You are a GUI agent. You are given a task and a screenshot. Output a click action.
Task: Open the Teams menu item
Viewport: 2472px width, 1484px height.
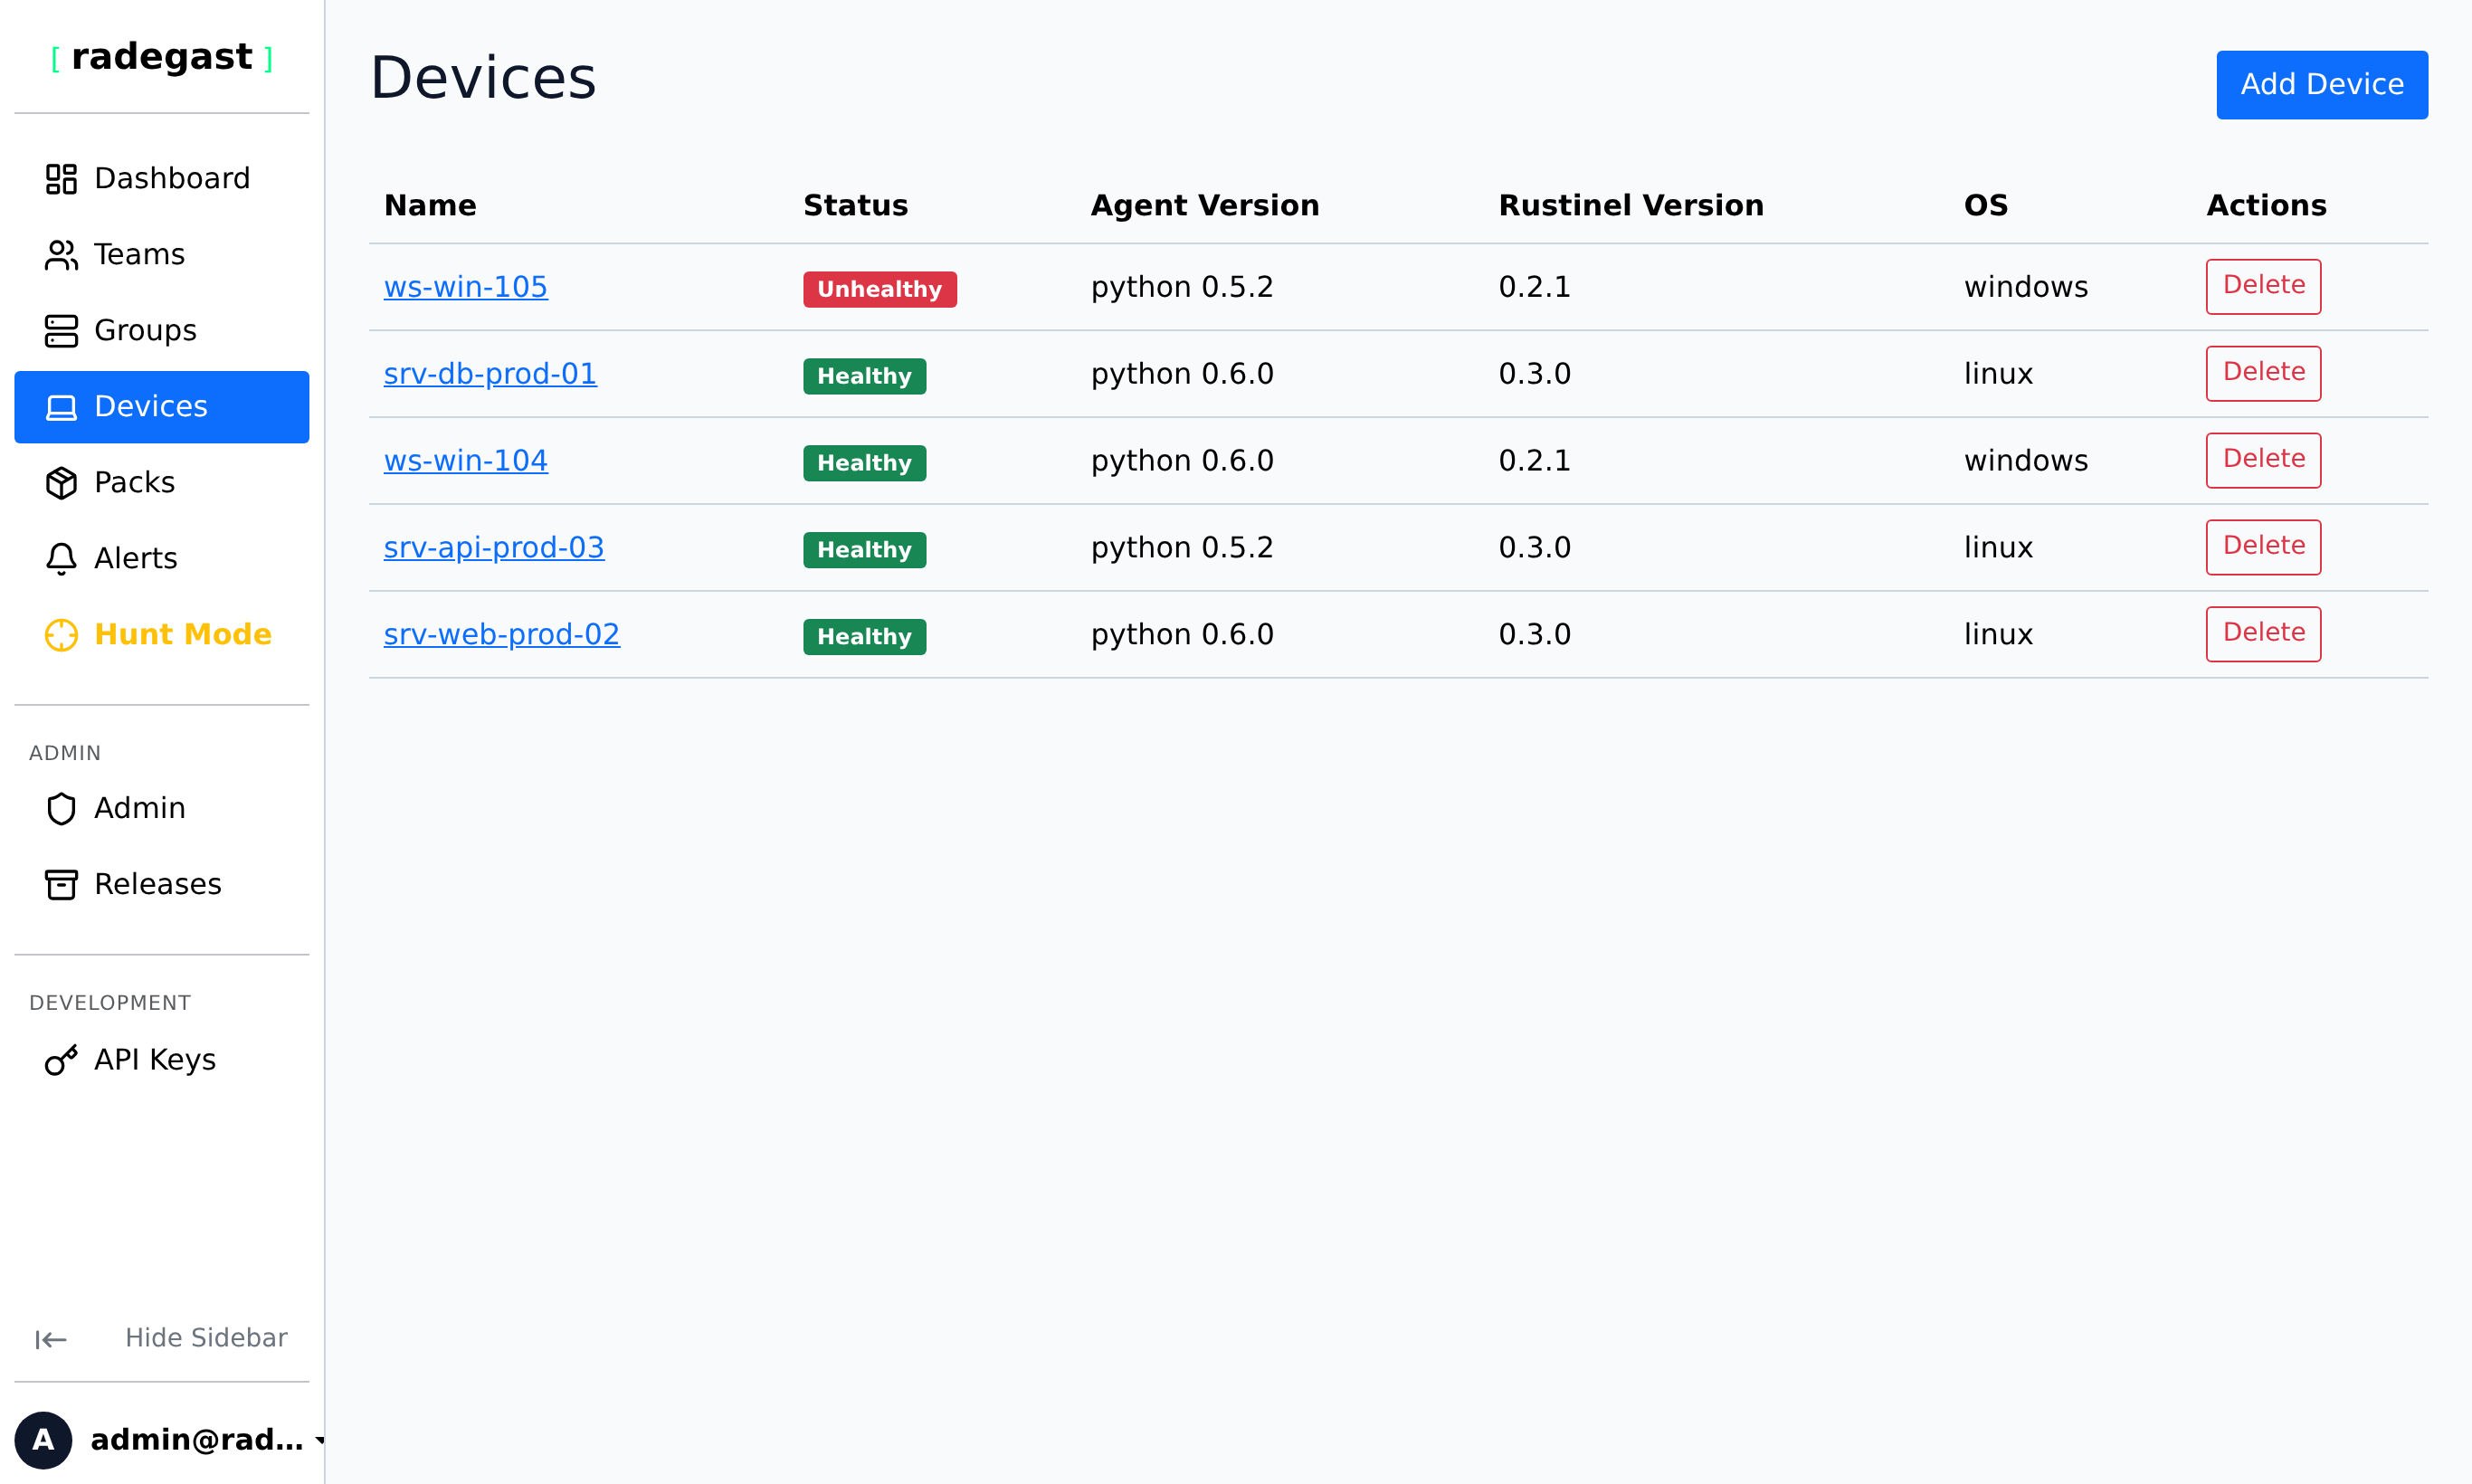click(x=162, y=255)
